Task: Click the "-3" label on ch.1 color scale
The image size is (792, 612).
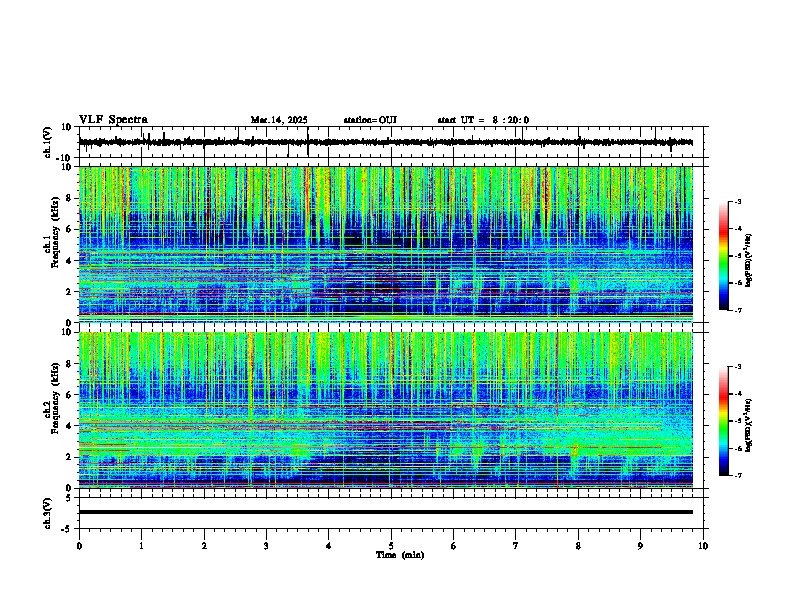Action: pos(737,201)
